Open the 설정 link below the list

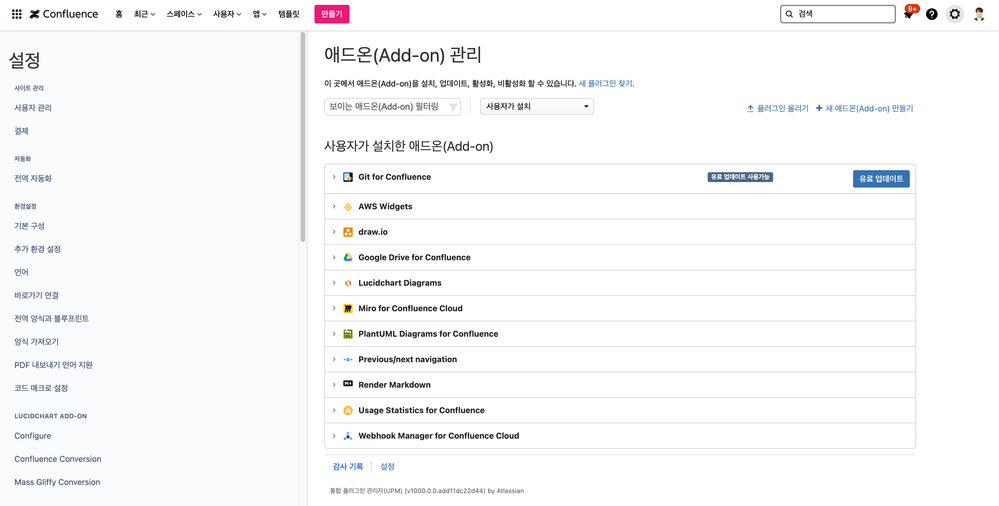coord(387,466)
